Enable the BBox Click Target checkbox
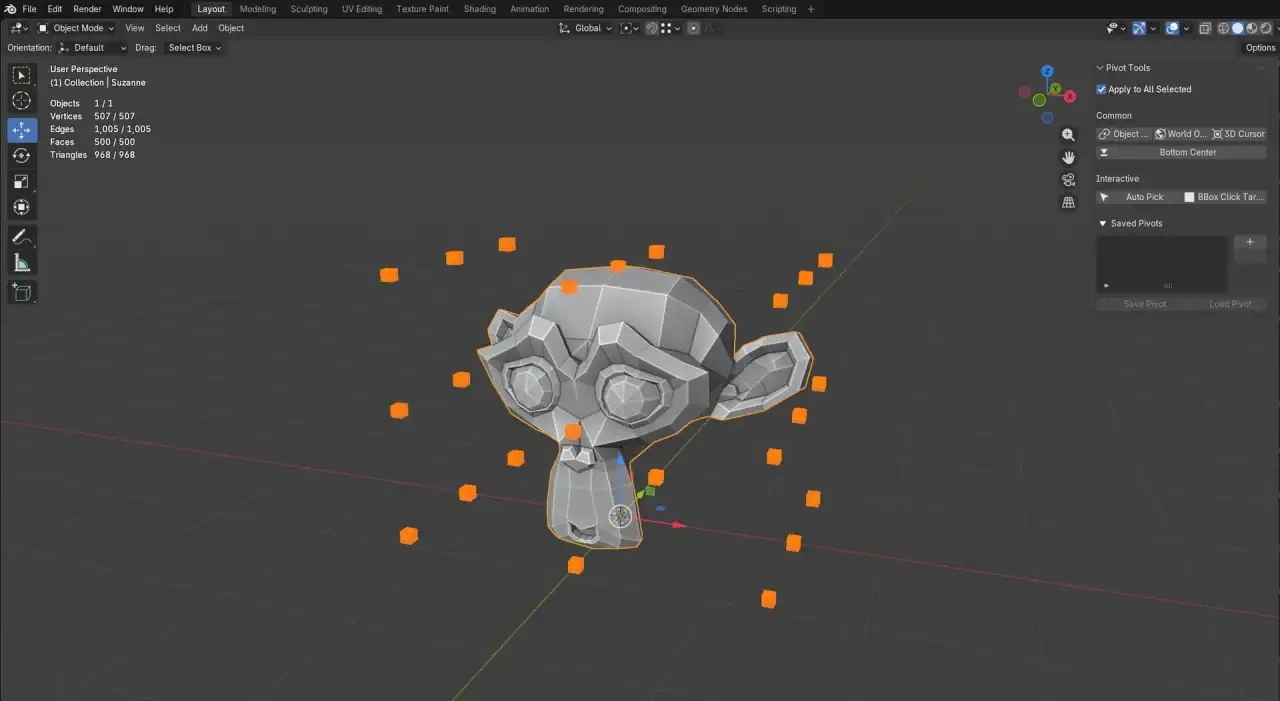 pos(1189,198)
